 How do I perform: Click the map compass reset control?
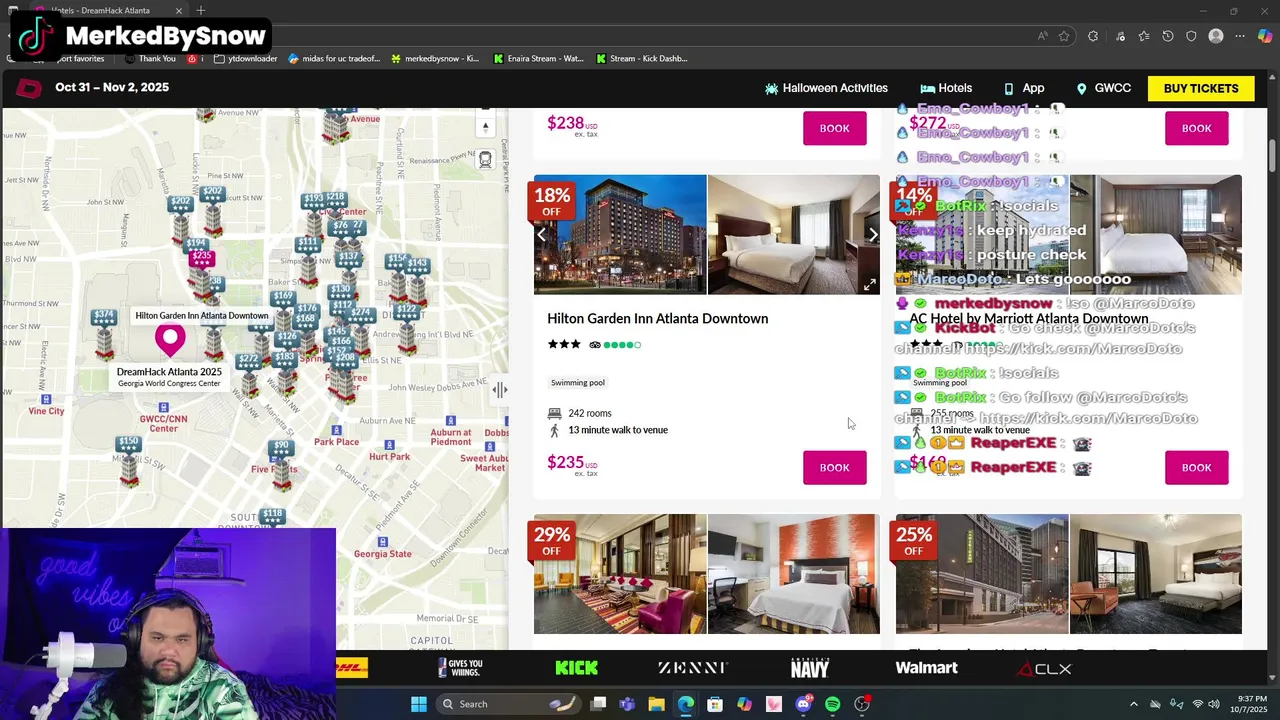485,128
